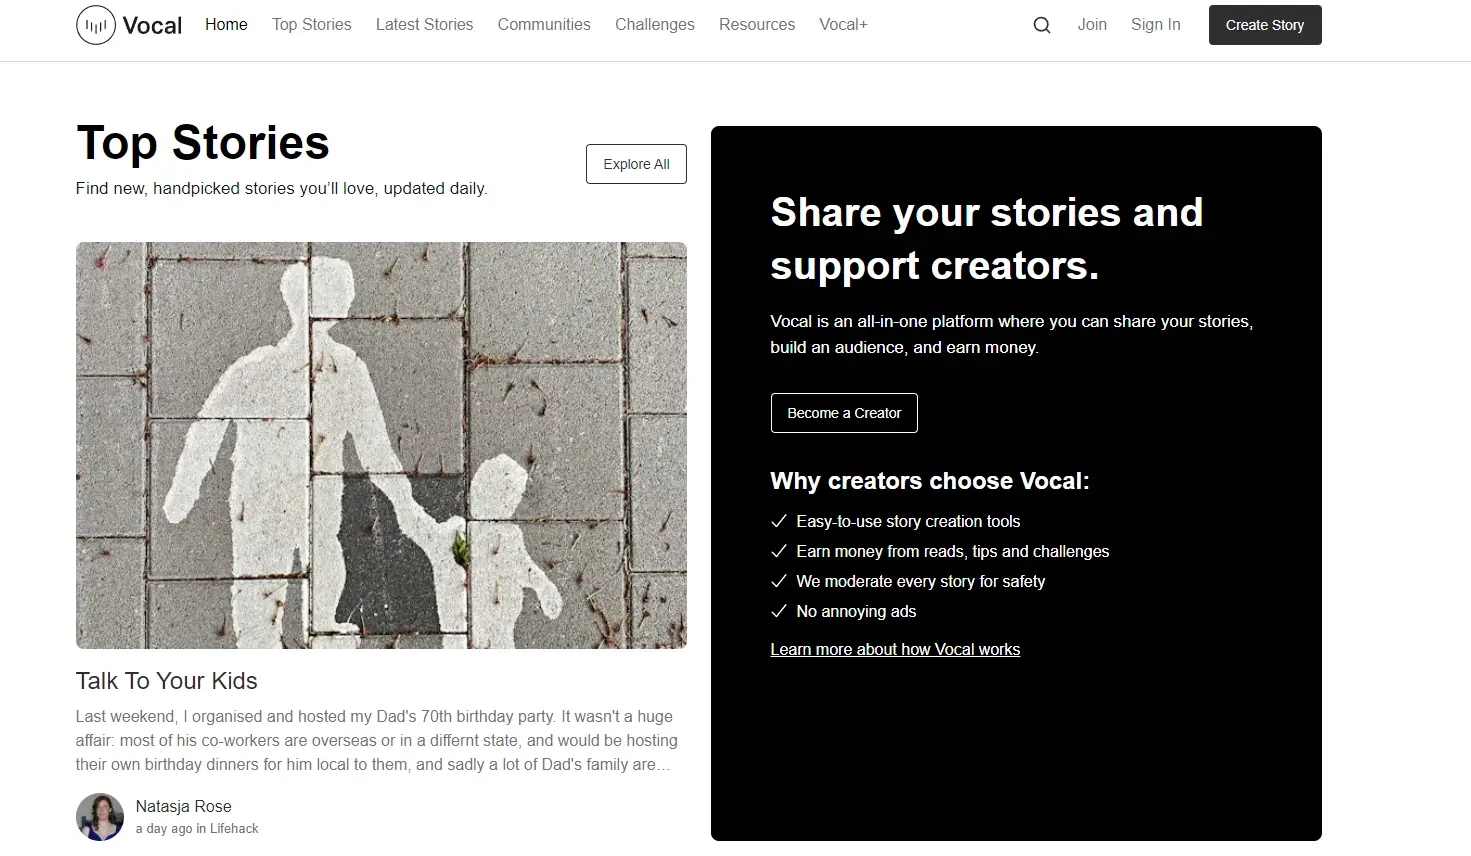Viewport: 1471px width, 856px height.
Task: Open the Communities nav item
Action: (x=544, y=25)
